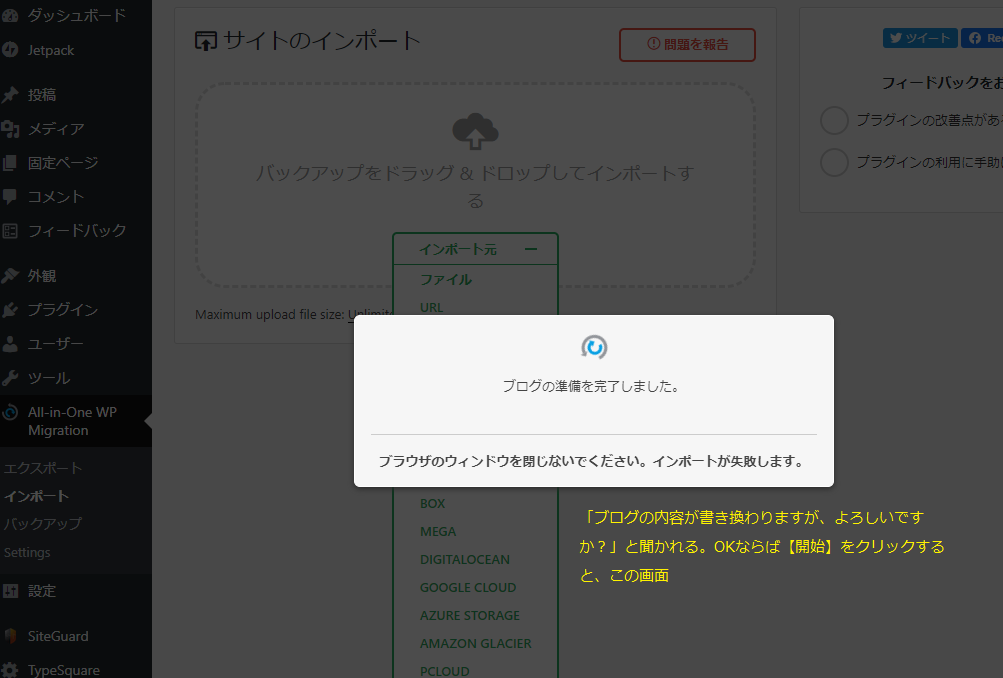
Task: Click the pushpin icon beside 投稿
Action: pos(10,95)
